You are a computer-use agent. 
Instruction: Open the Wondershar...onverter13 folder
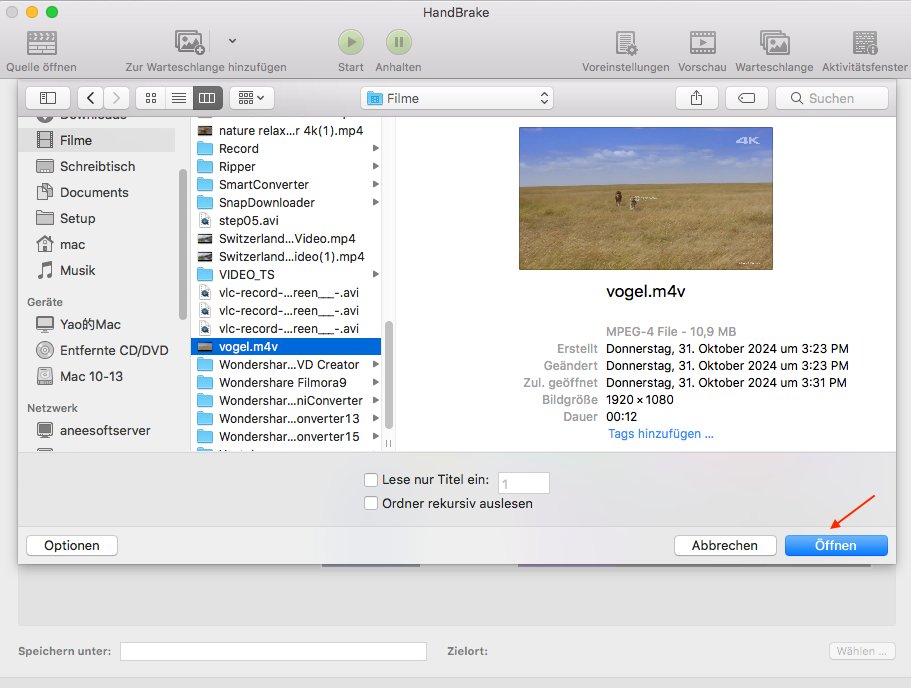click(x=286, y=419)
